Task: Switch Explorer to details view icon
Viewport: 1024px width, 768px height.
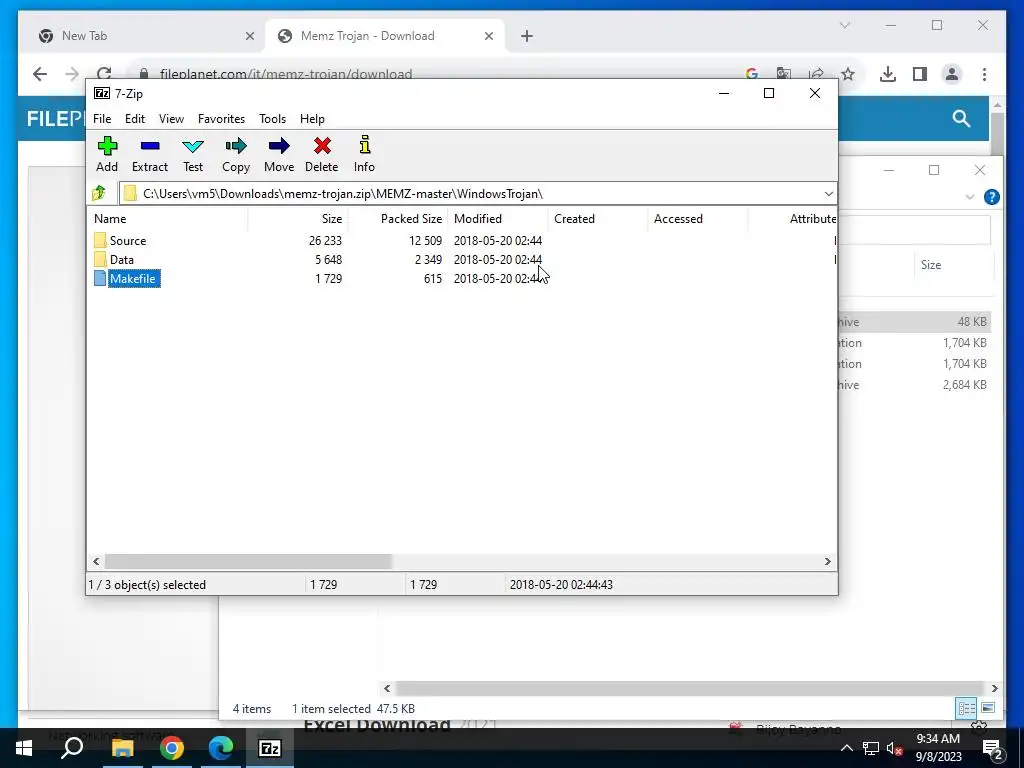Action: (967, 708)
